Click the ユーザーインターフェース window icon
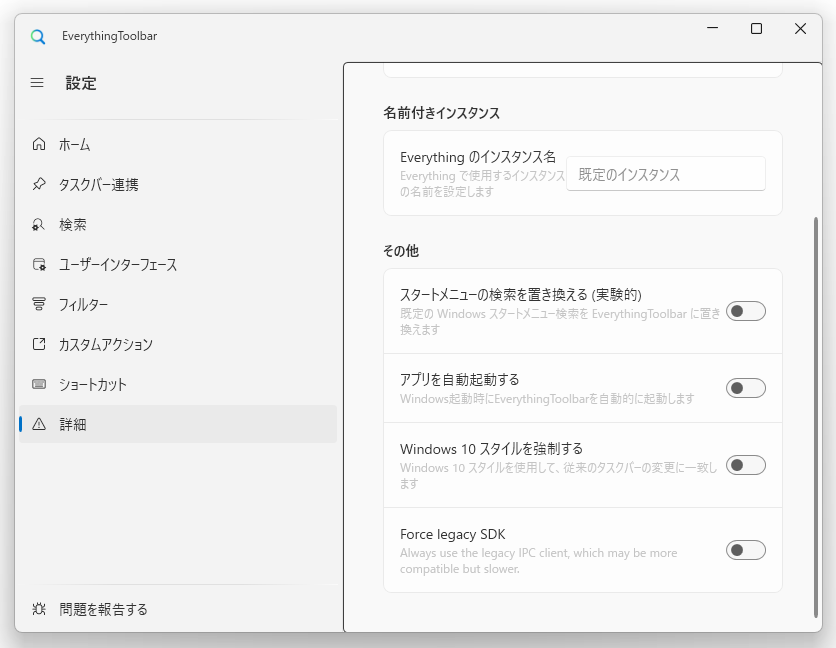836x648 pixels. pos(39,264)
